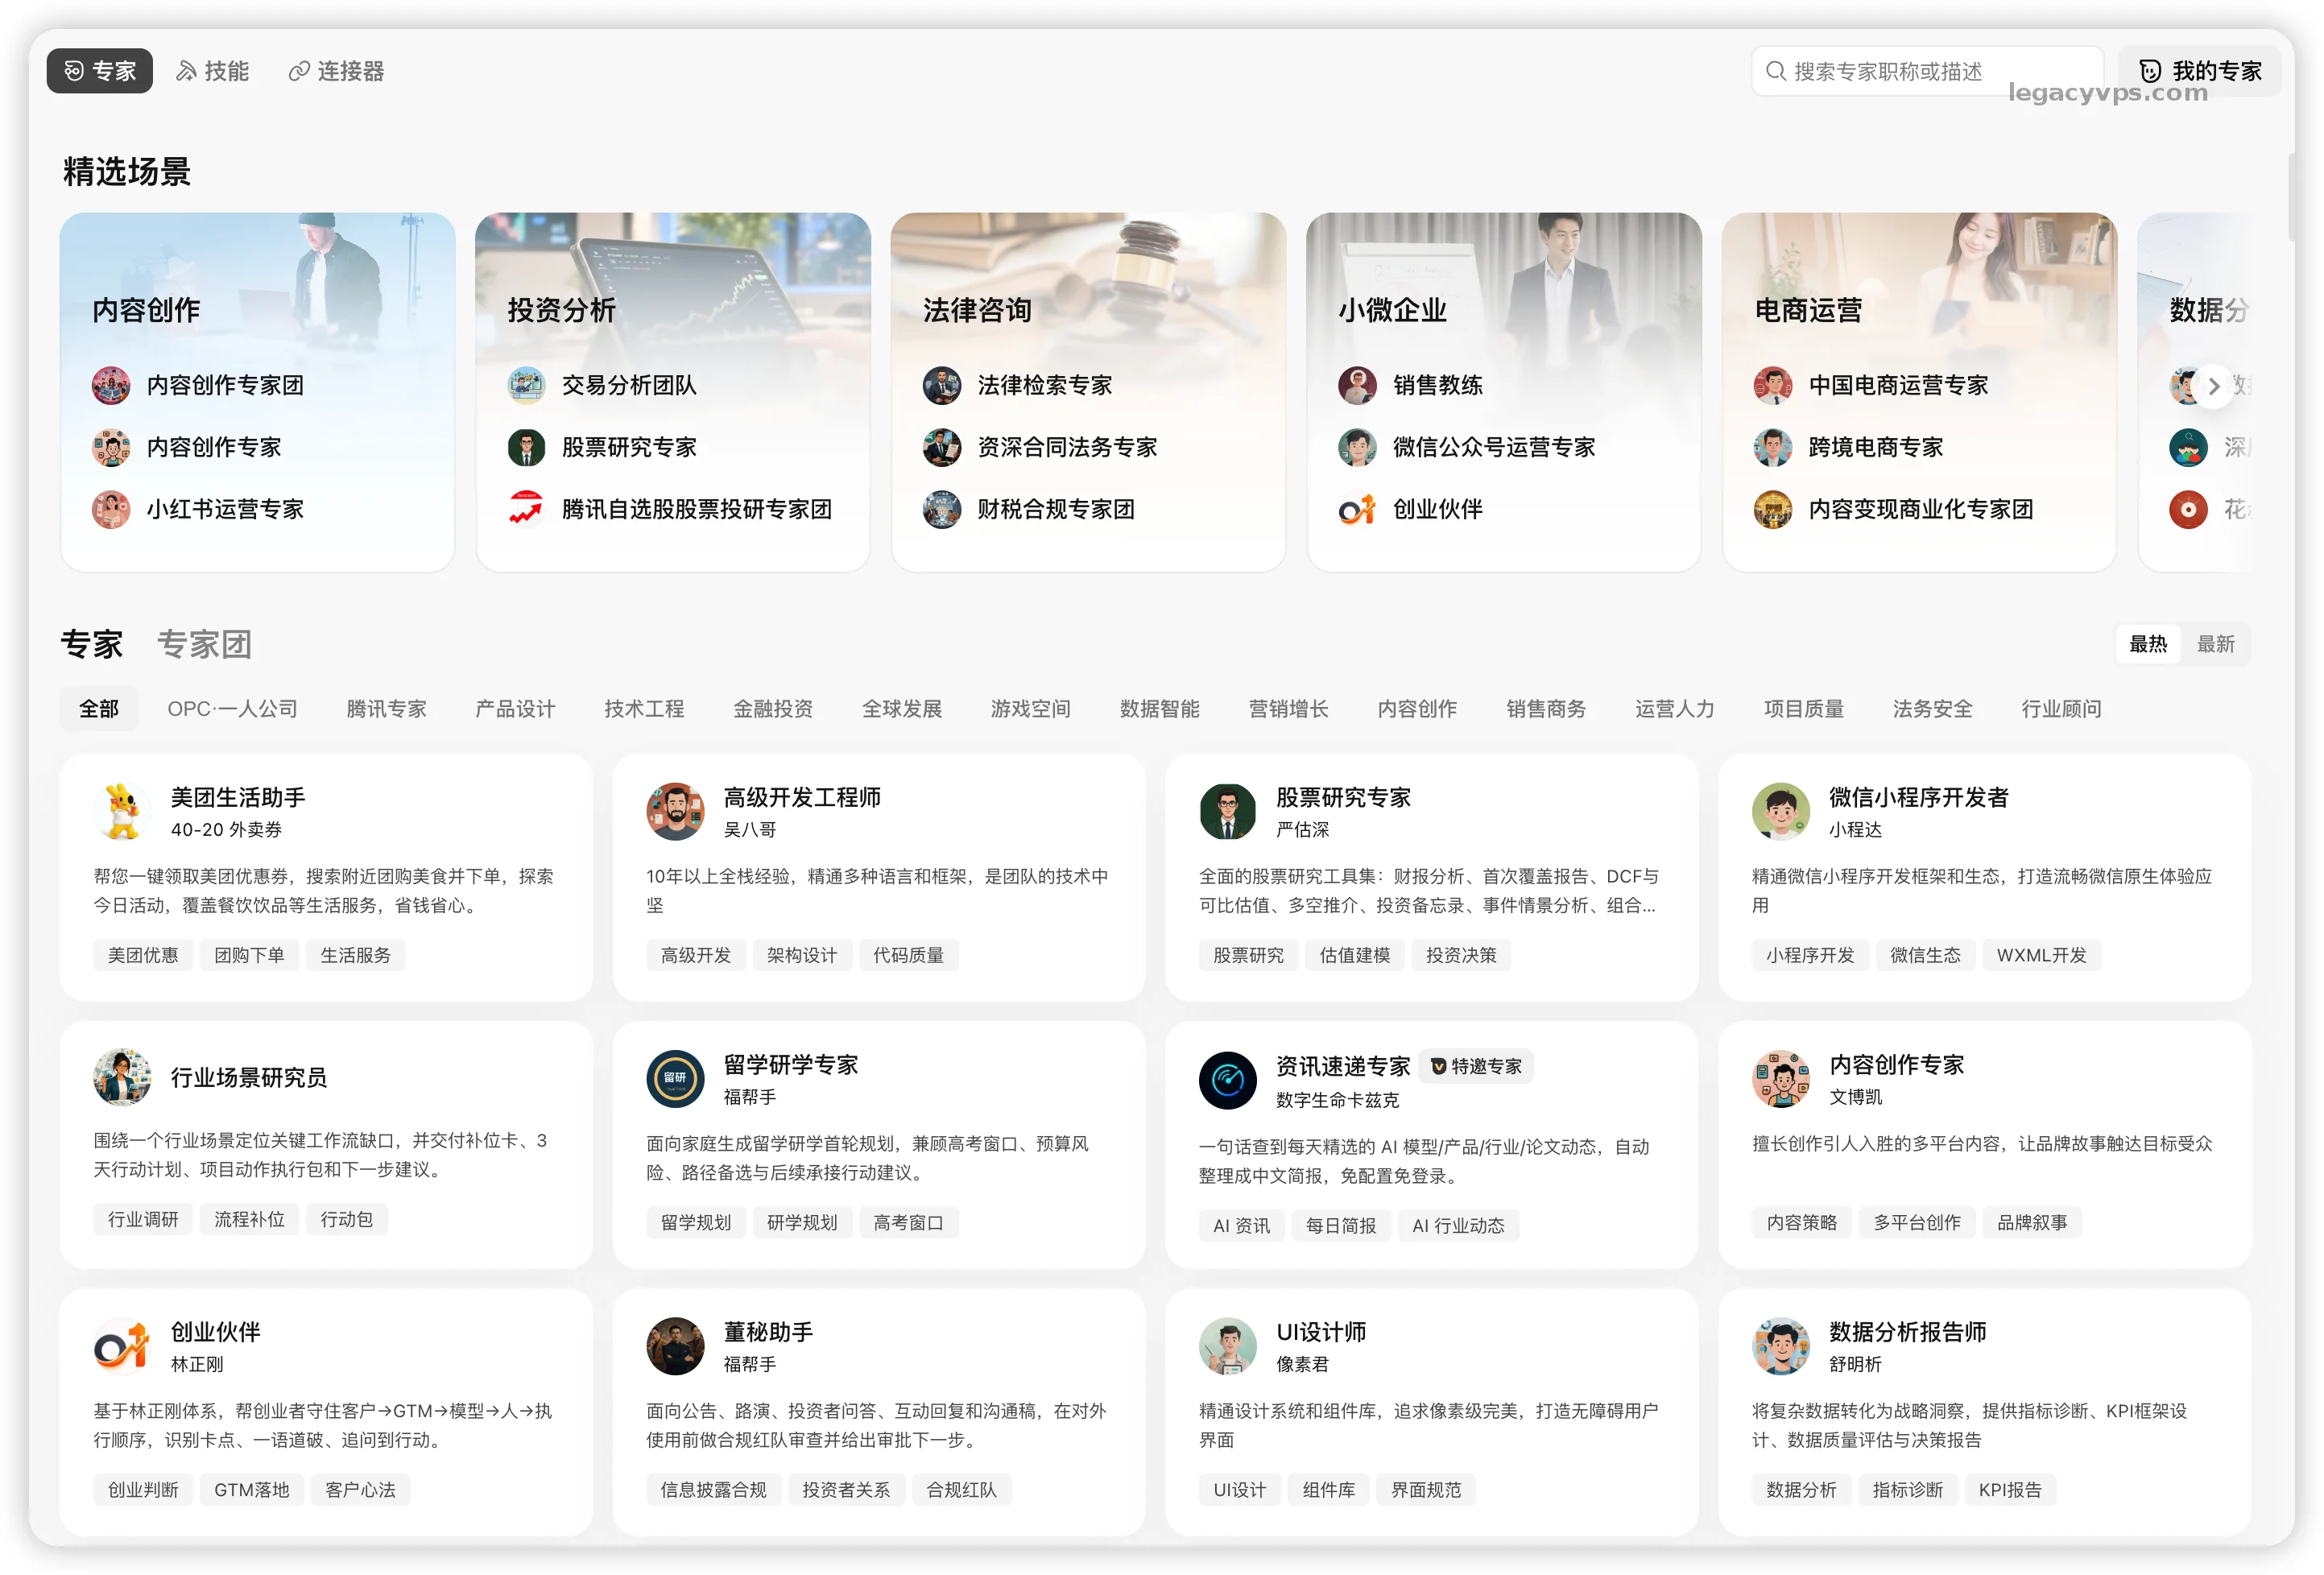Viewport: 2324px width, 1575px height.
Task: Click the 高级开发工程师 bearded avatar
Action: pyautogui.click(x=675, y=811)
